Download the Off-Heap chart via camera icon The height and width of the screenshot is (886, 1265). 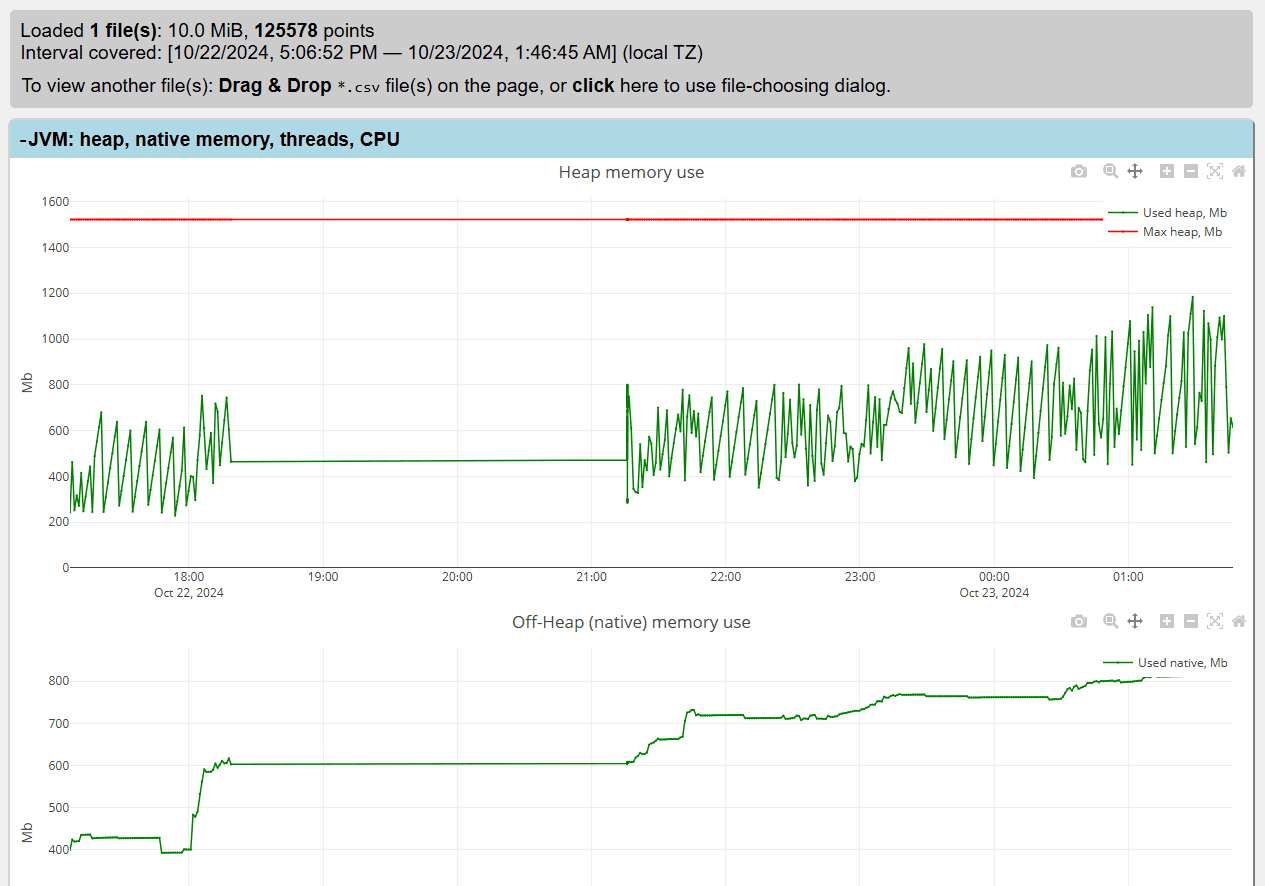click(x=1079, y=621)
